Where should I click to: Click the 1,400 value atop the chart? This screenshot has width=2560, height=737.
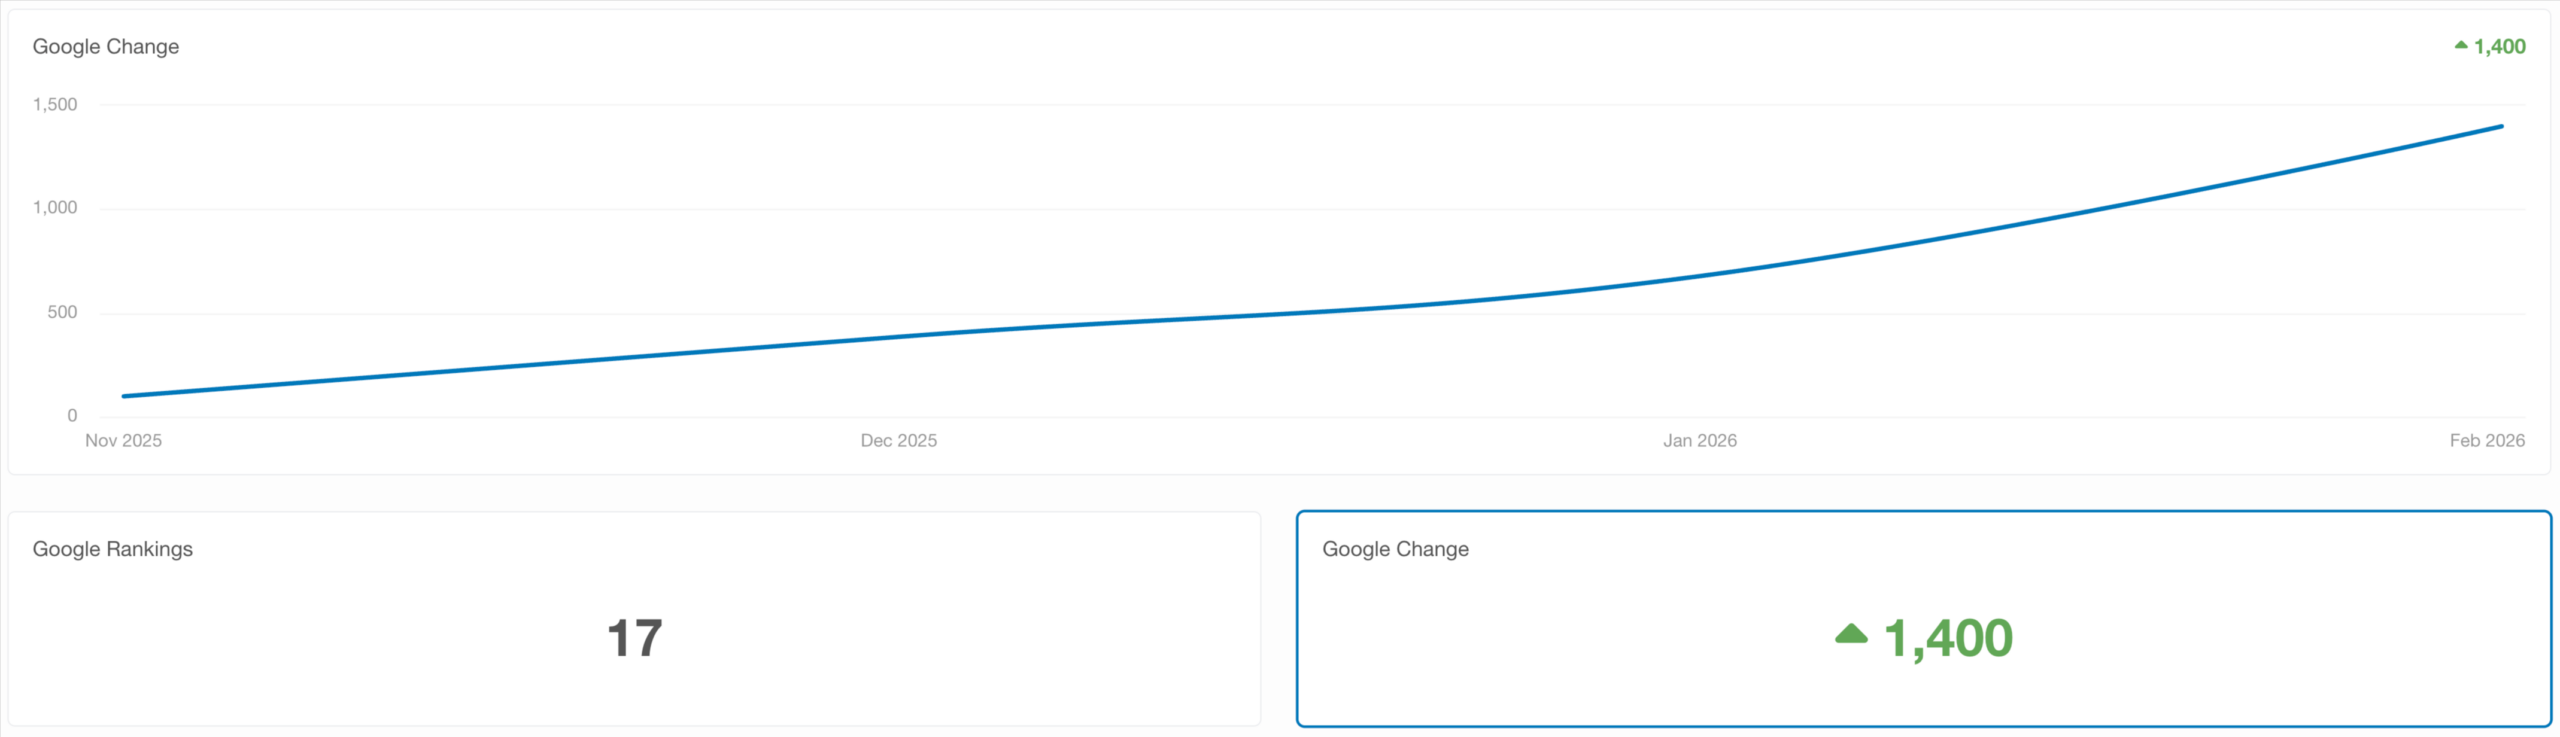point(2499,47)
